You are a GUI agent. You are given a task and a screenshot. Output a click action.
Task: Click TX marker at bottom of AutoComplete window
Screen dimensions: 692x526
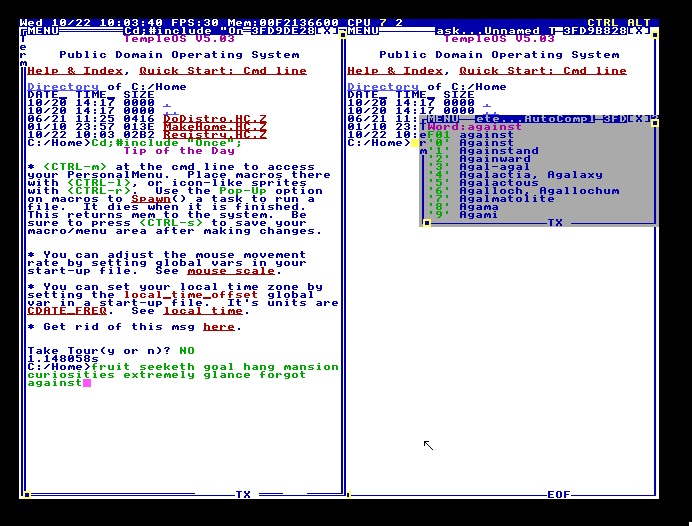(x=555, y=223)
